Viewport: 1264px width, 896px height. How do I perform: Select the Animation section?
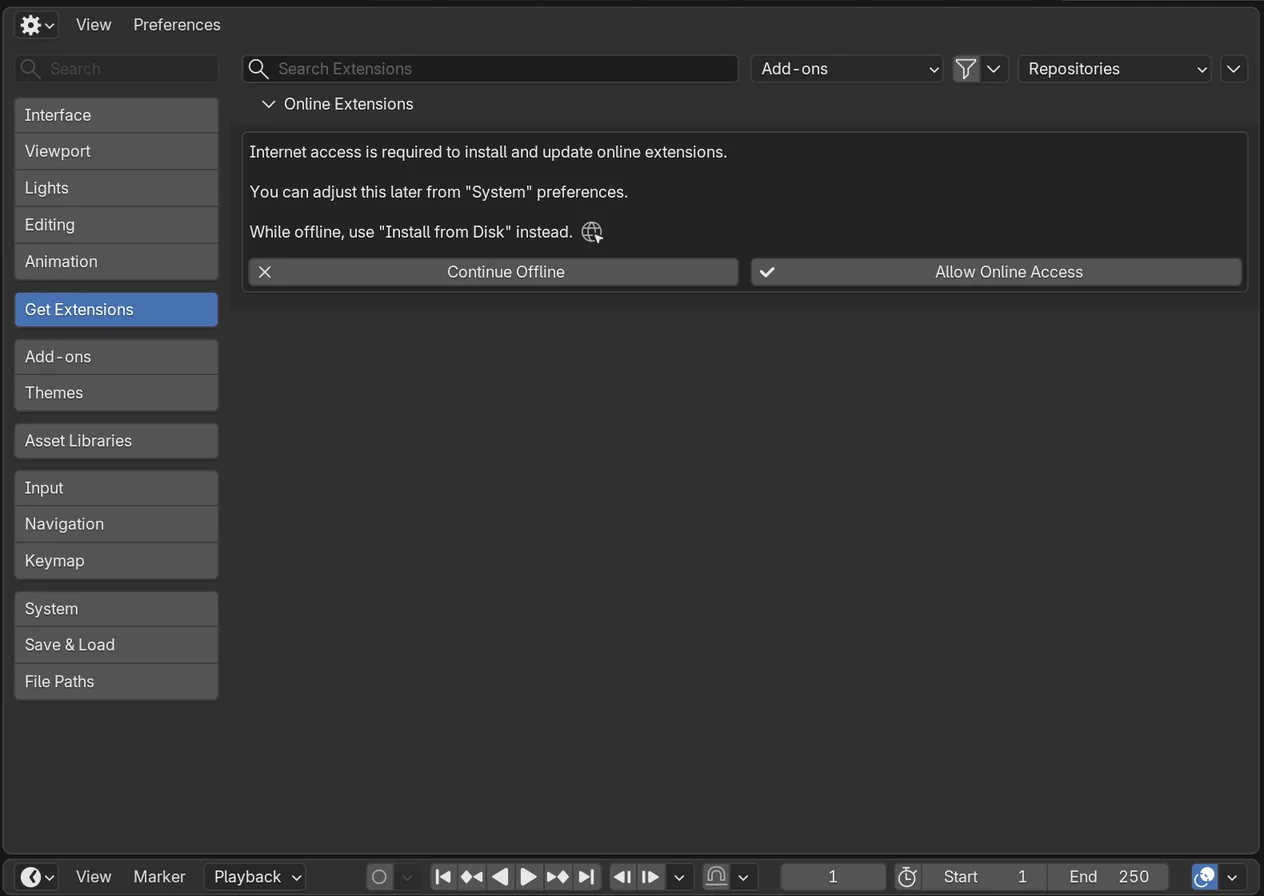coord(116,261)
